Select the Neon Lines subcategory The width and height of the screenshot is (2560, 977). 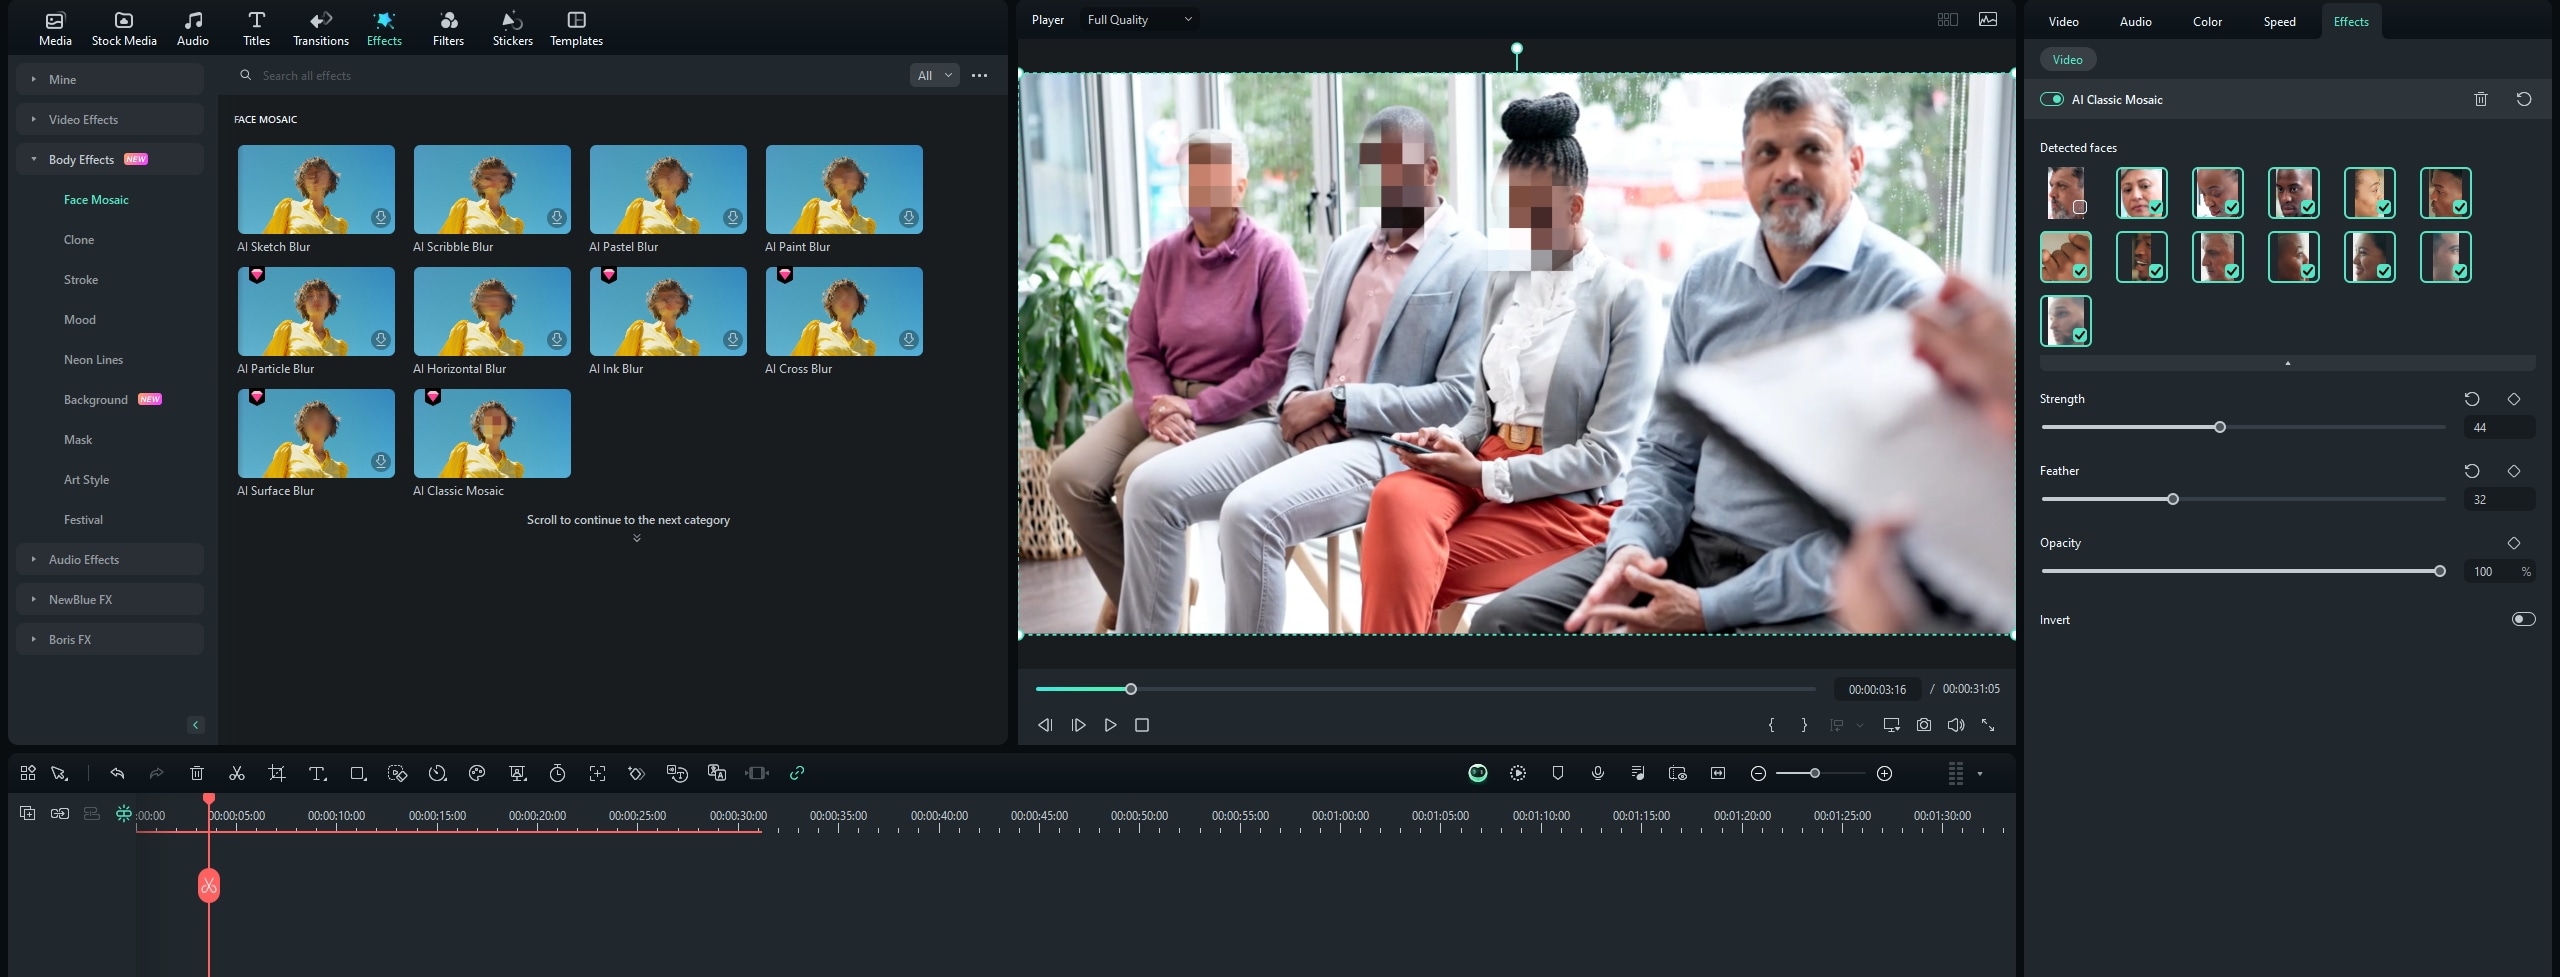[x=93, y=359]
